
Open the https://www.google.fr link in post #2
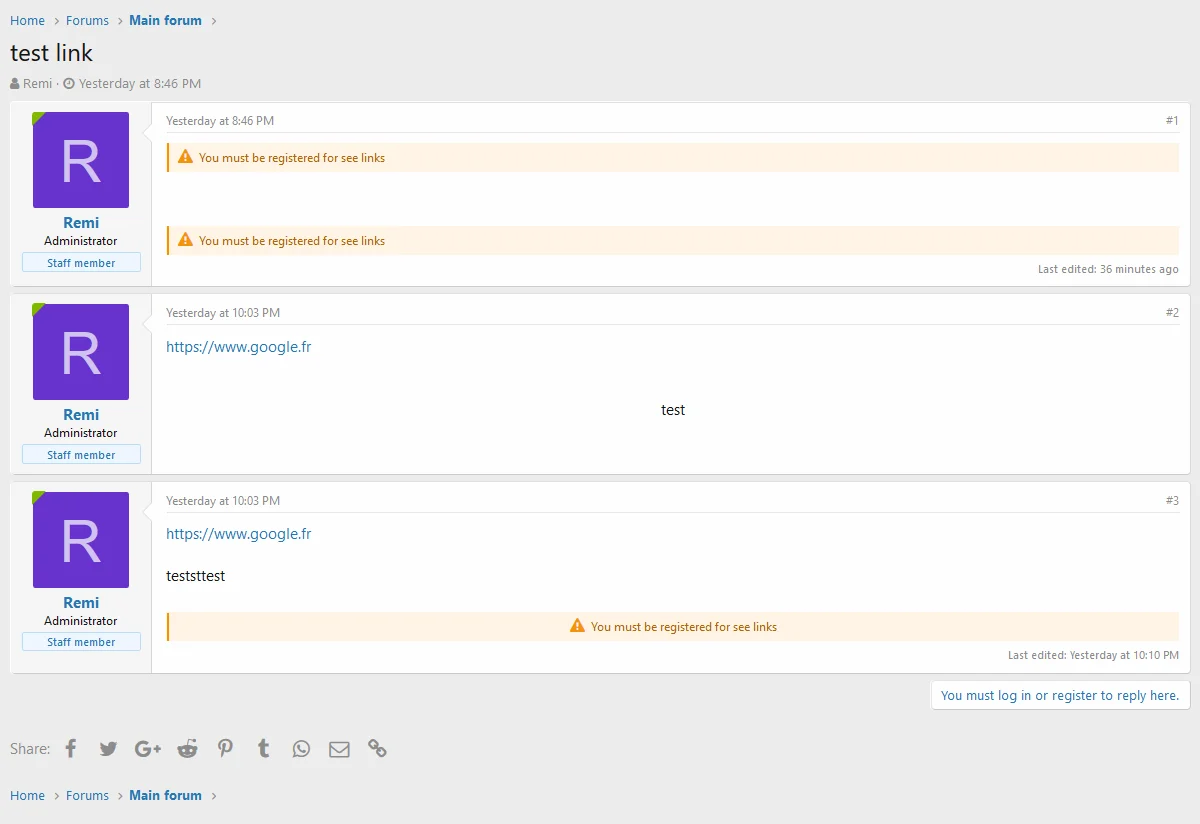click(x=238, y=346)
